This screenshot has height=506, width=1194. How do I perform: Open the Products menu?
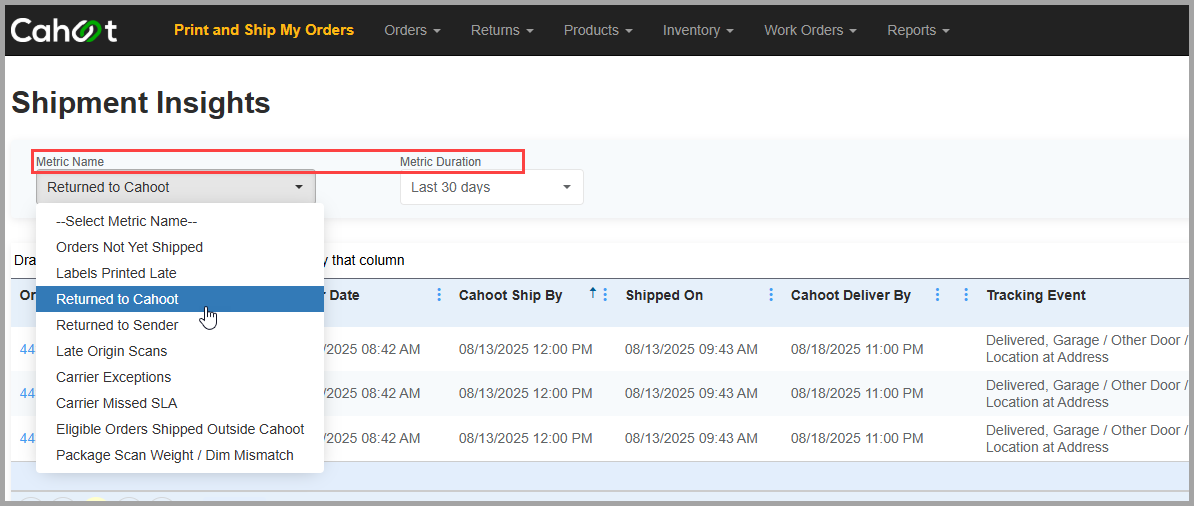[x=599, y=30]
